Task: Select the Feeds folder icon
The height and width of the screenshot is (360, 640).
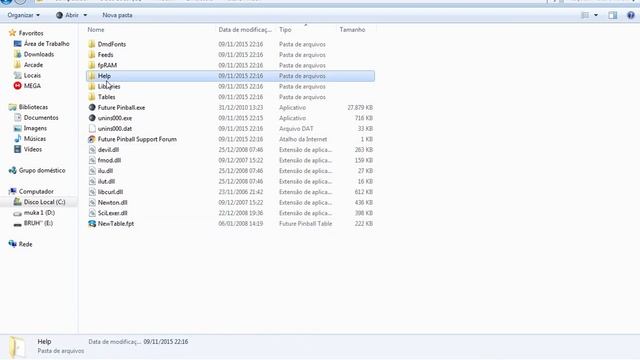Action: [x=92, y=55]
